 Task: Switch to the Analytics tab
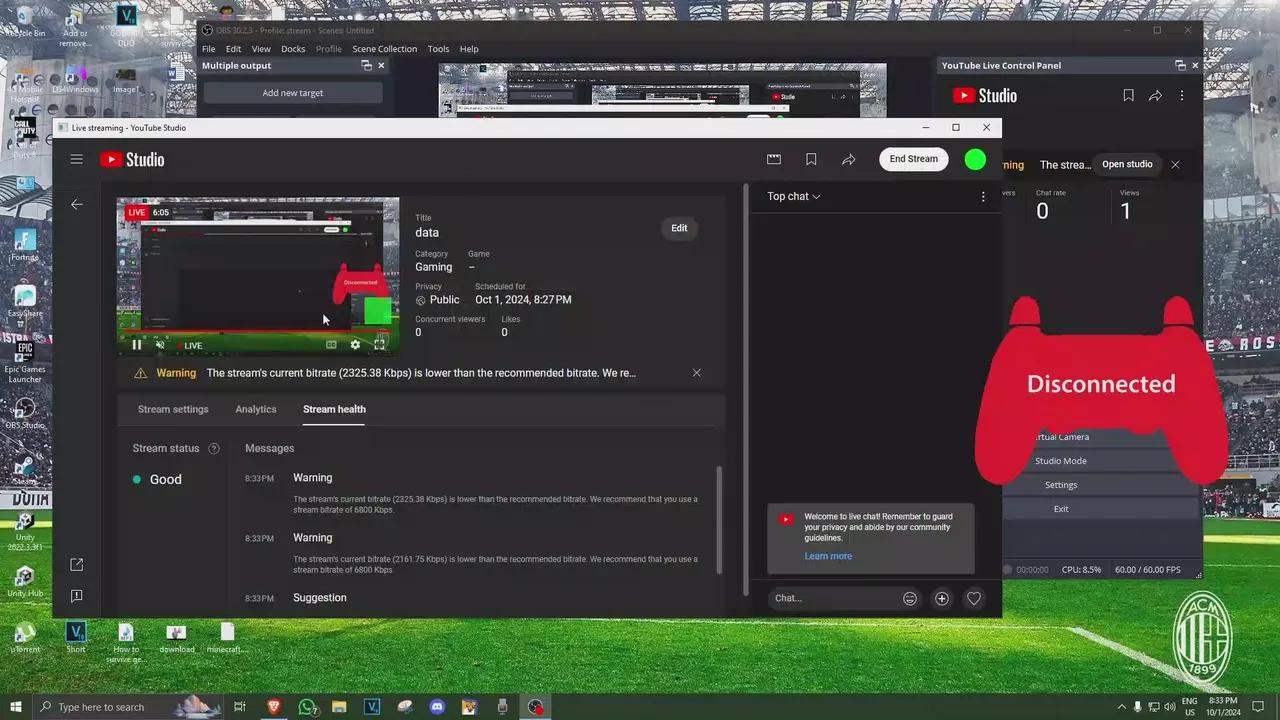coord(256,409)
